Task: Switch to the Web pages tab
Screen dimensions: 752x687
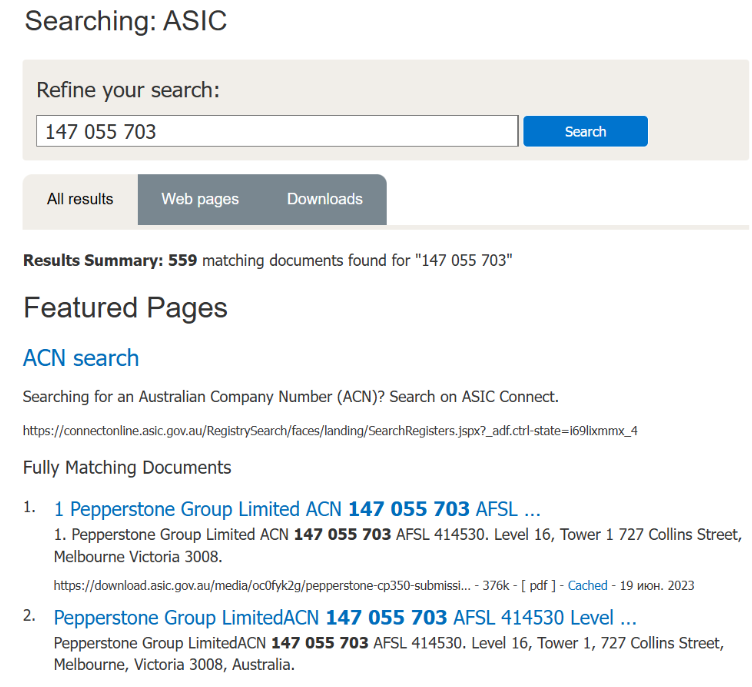Action: [x=200, y=199]
